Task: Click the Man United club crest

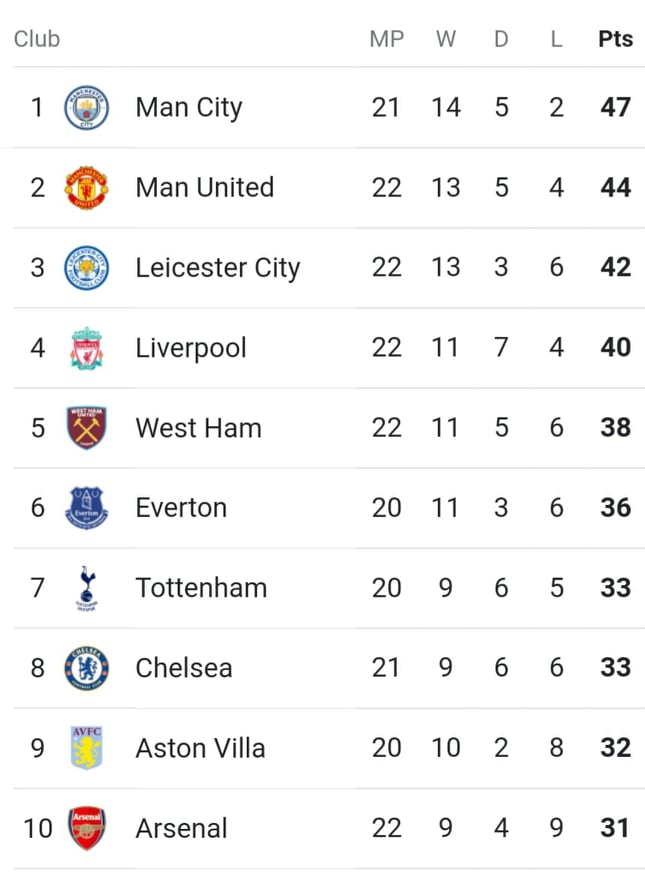Action: pyautogui.click(x=87, y=188)
